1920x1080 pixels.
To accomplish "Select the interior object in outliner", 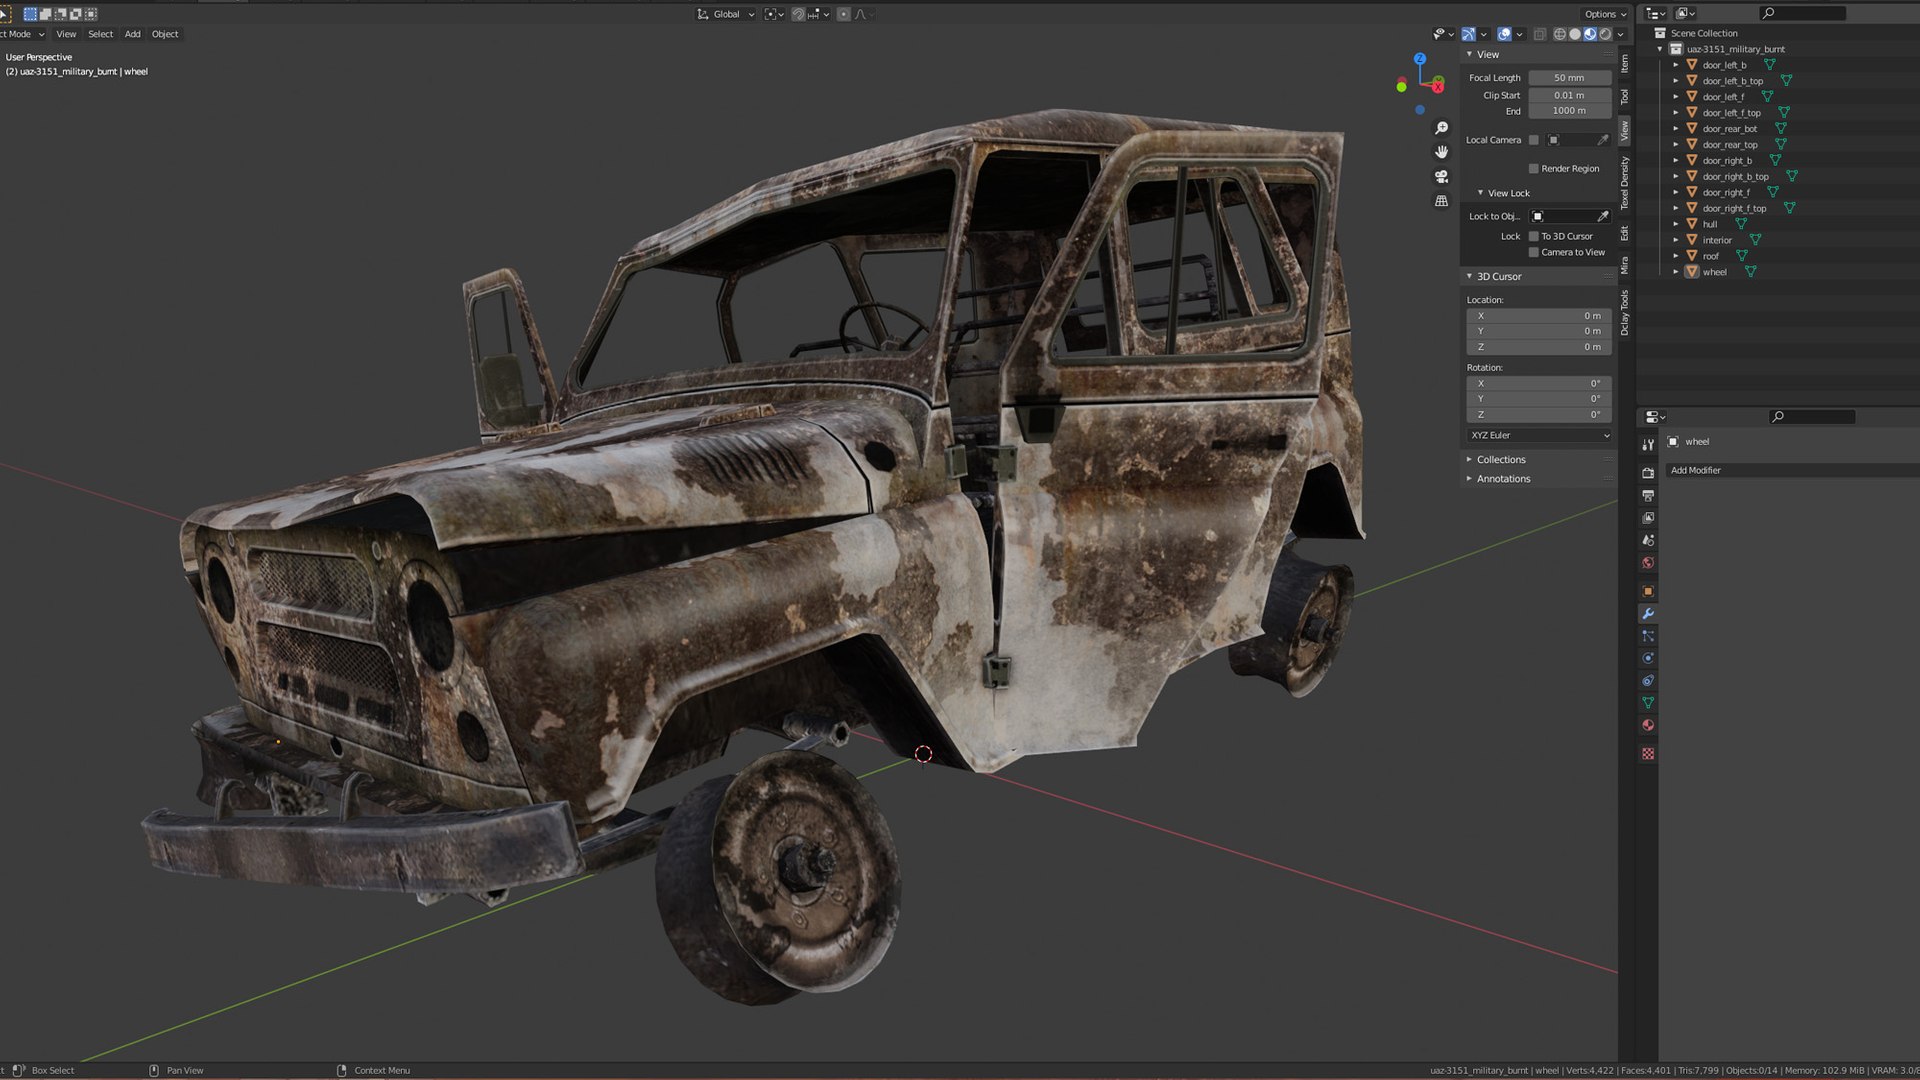I will [1717, 241].
